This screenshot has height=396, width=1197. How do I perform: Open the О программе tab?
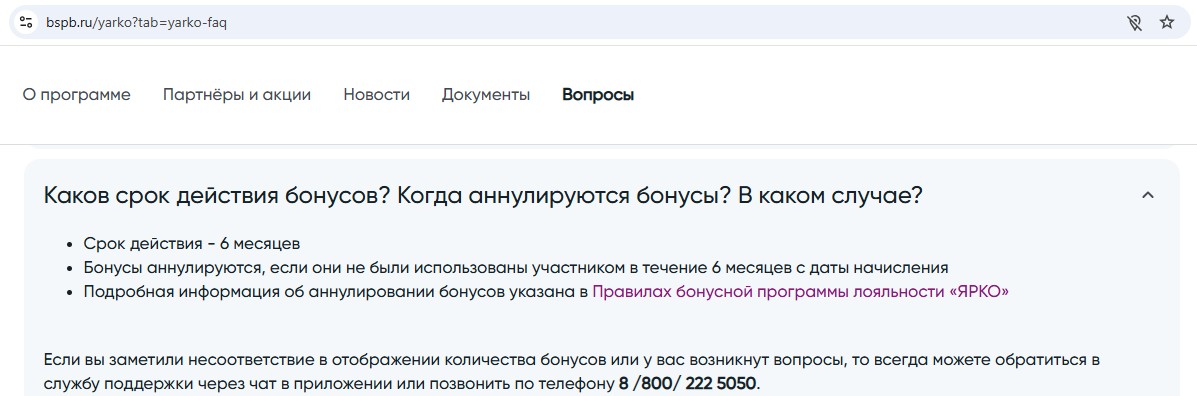(x=76, y=95)
